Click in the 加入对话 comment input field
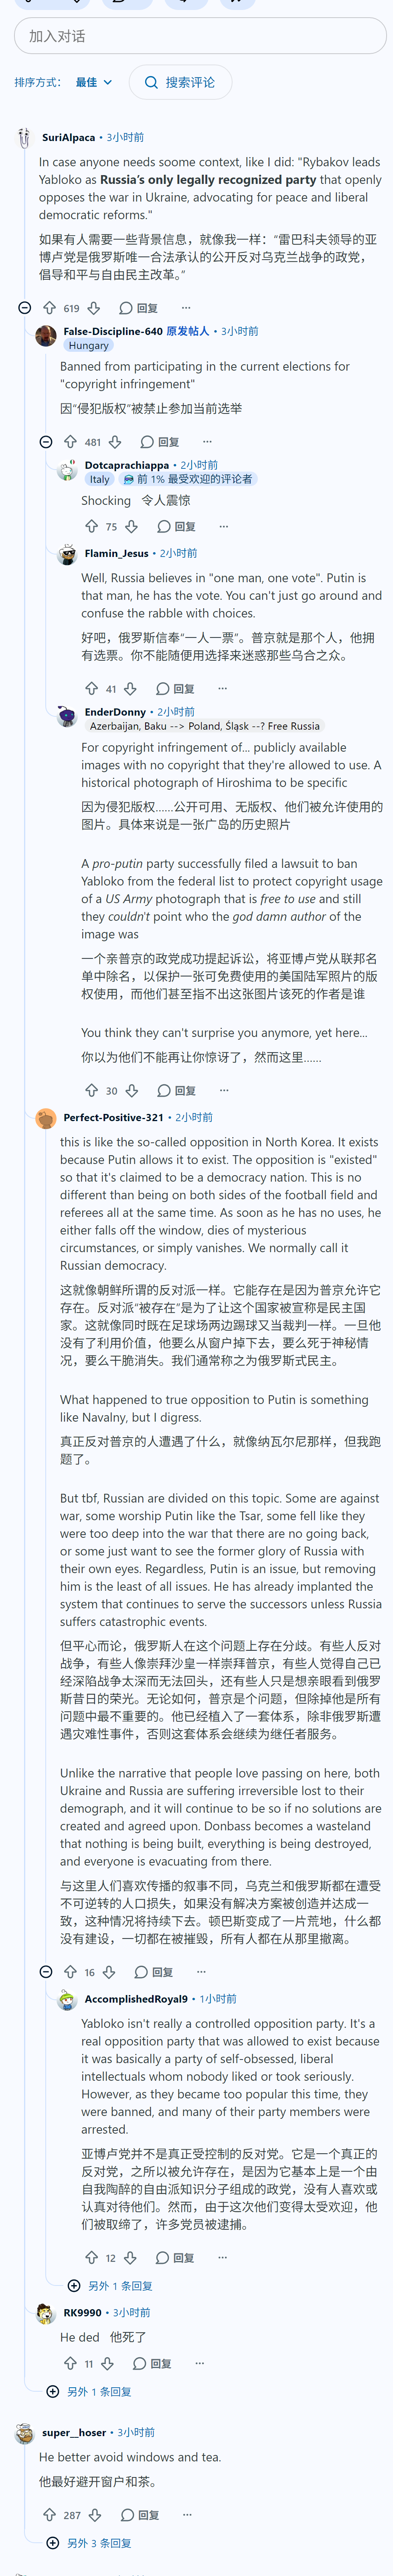Image resolution: width=393 pixels, height=2576 pixels. point(200,36)
